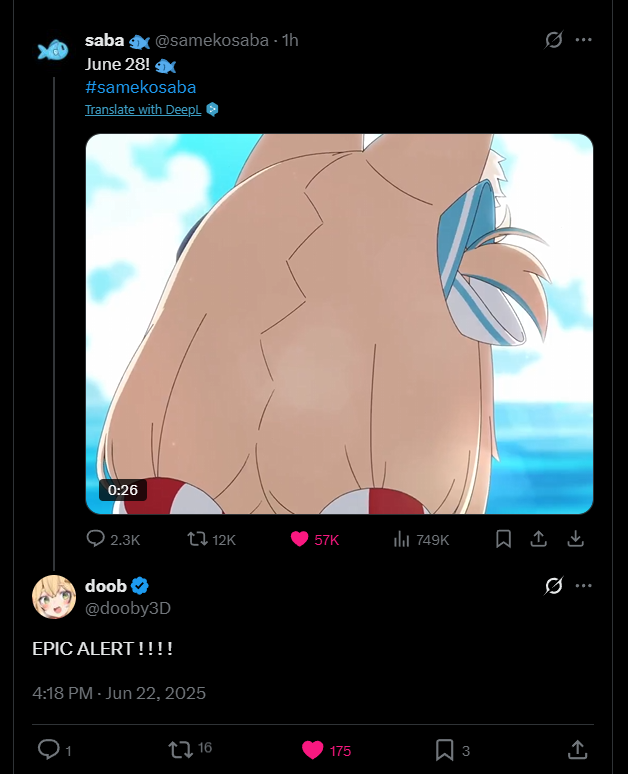View analytics for 749K views
Image resolution: width=628 pixels, height=774 pixels.
402,539
